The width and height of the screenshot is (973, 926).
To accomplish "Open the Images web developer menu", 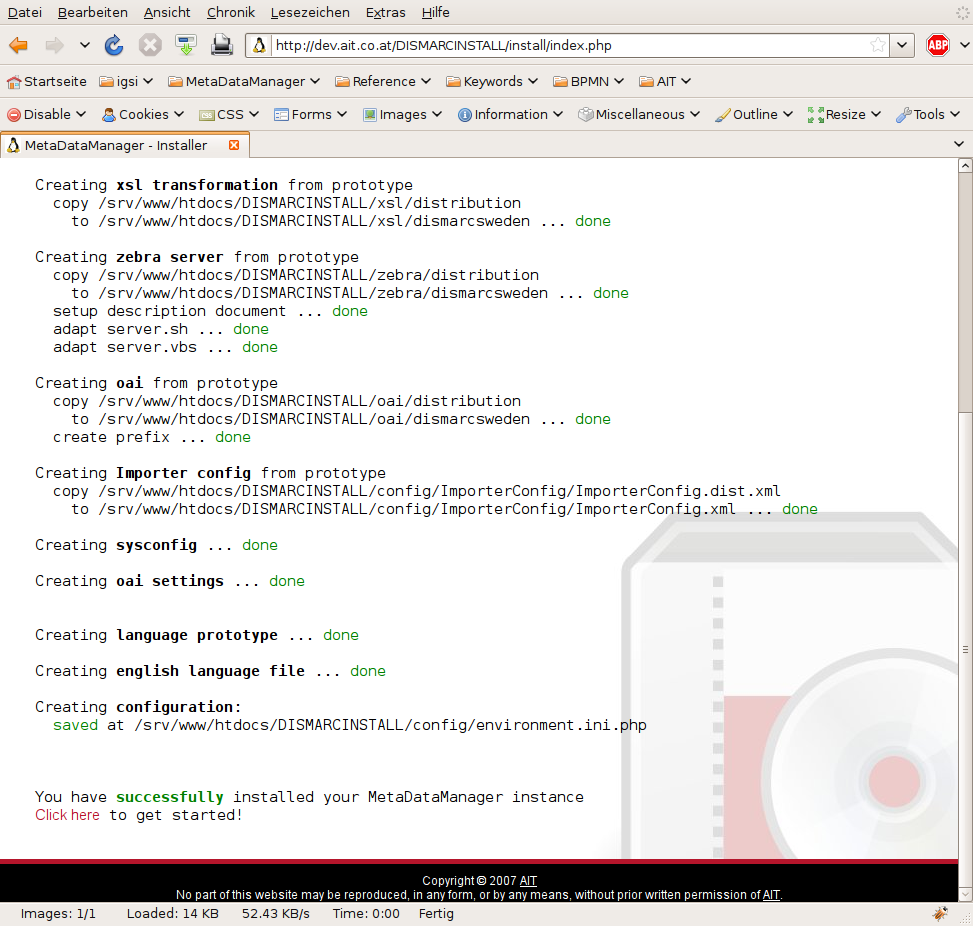I will (402, 114).
